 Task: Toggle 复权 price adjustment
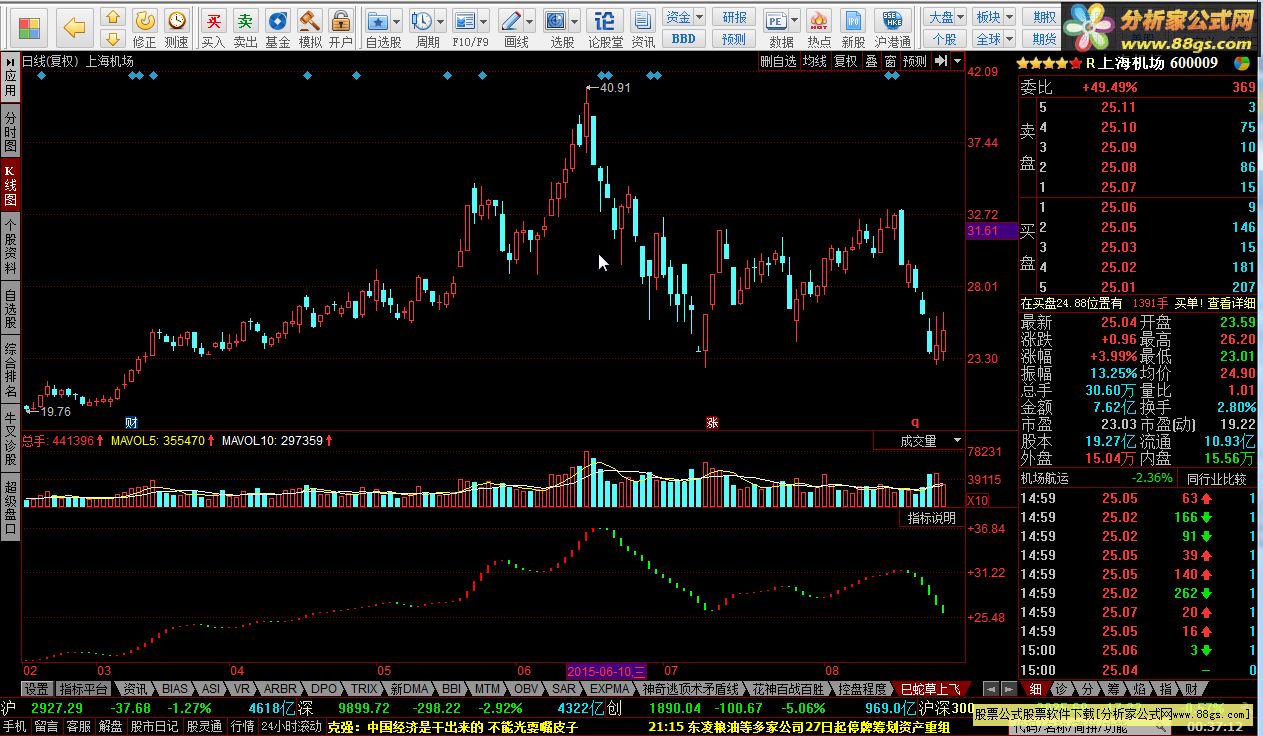point(846,61)
